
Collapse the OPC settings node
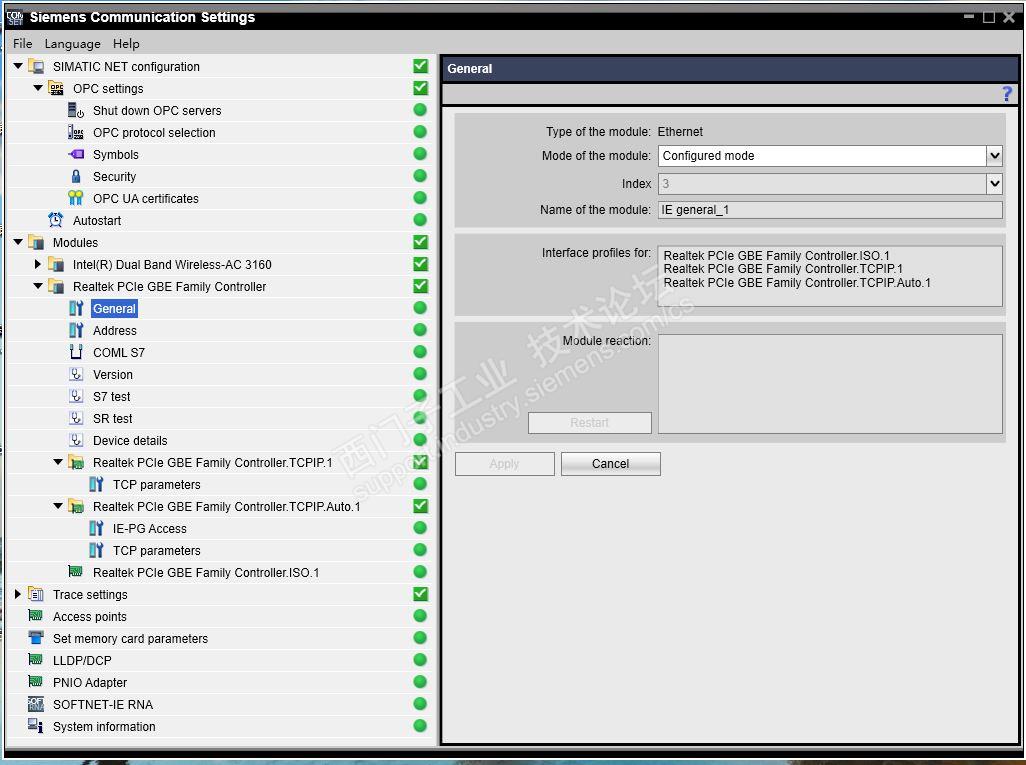(38, 88)
